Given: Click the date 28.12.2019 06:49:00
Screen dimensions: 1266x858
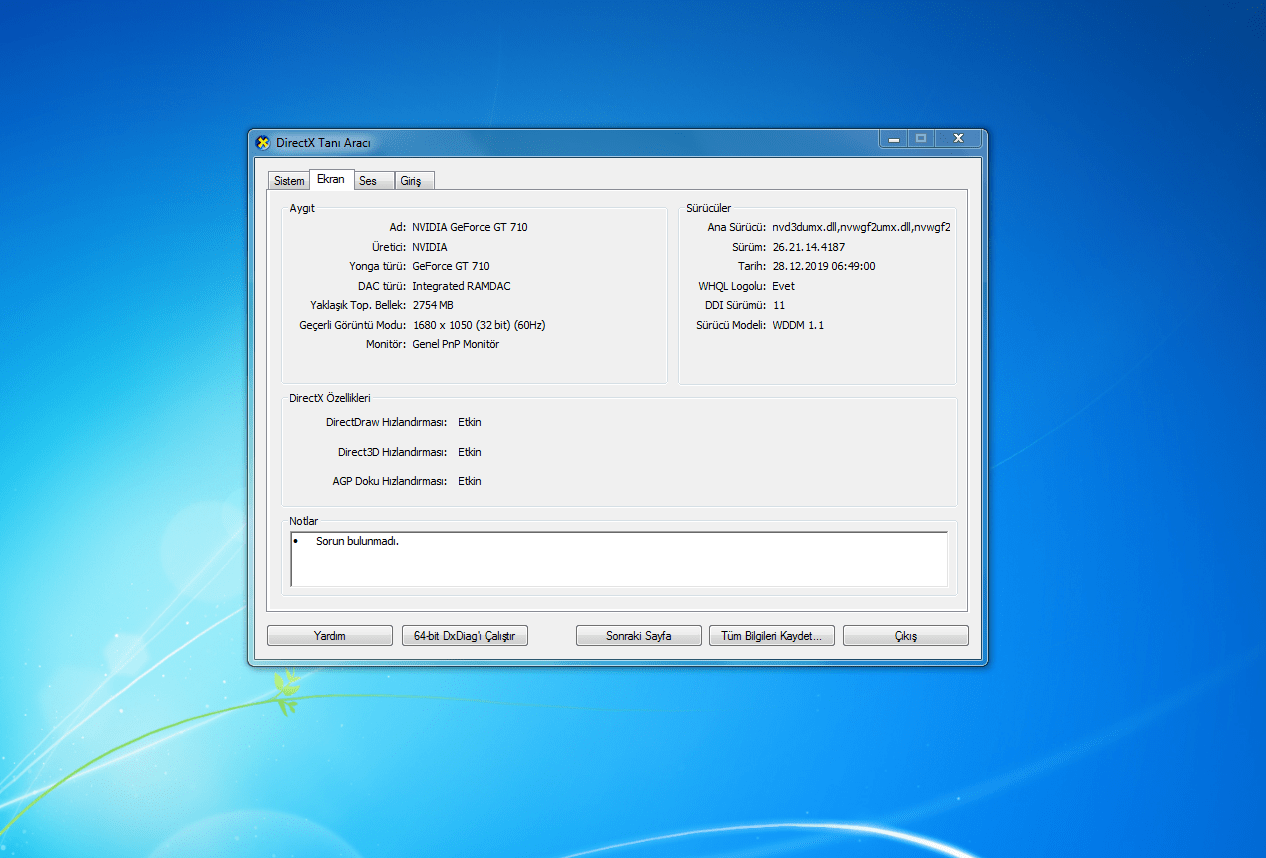Looking at the screenshot, I should [x=824, y=266].
